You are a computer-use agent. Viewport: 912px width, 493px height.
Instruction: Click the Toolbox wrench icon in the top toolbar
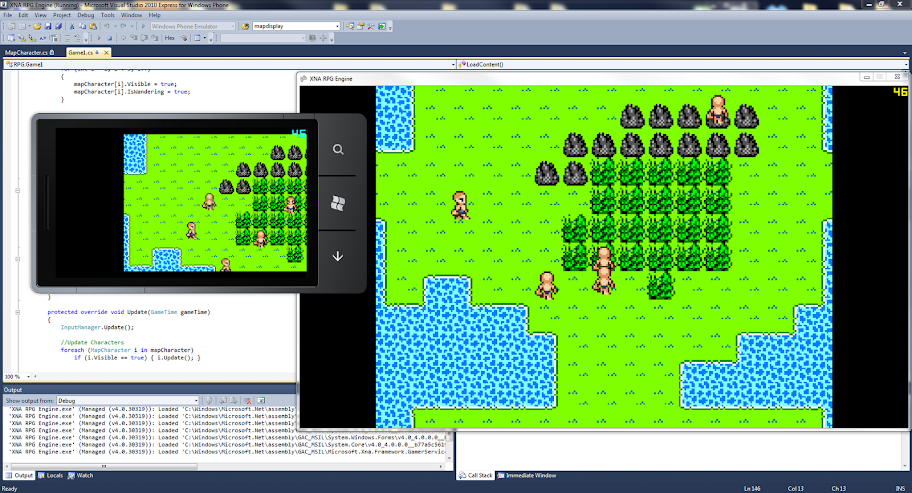(x=371, y=26)
